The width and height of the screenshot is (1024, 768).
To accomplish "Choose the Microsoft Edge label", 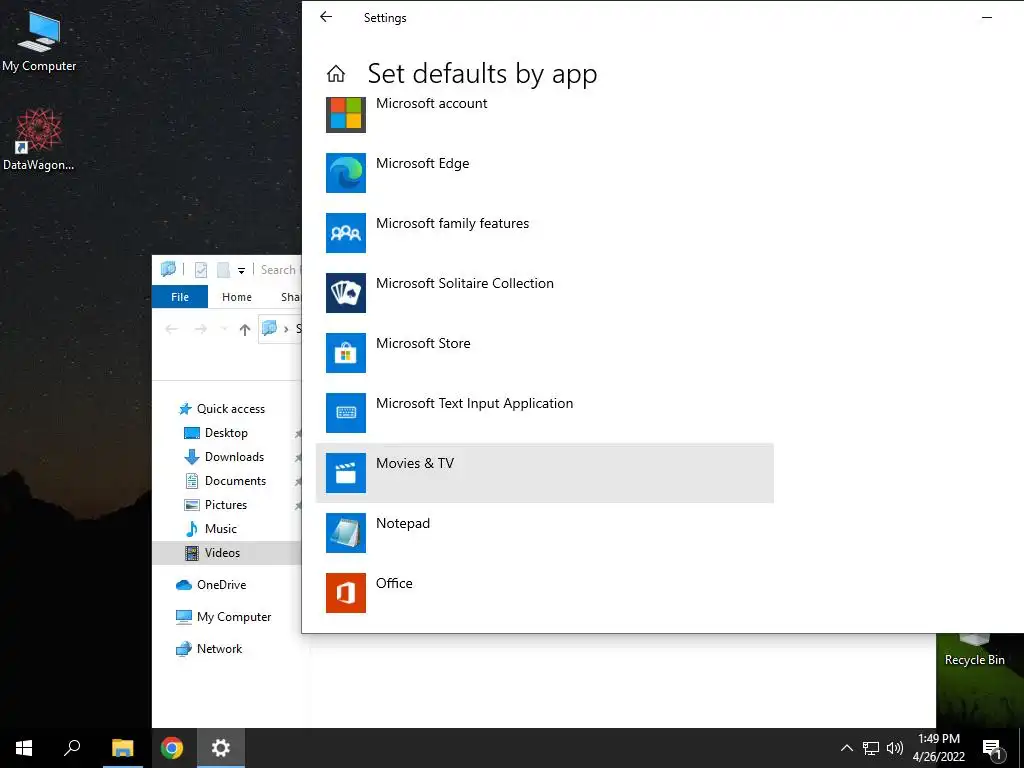I will pyautogui.click(x=423, y=163).
